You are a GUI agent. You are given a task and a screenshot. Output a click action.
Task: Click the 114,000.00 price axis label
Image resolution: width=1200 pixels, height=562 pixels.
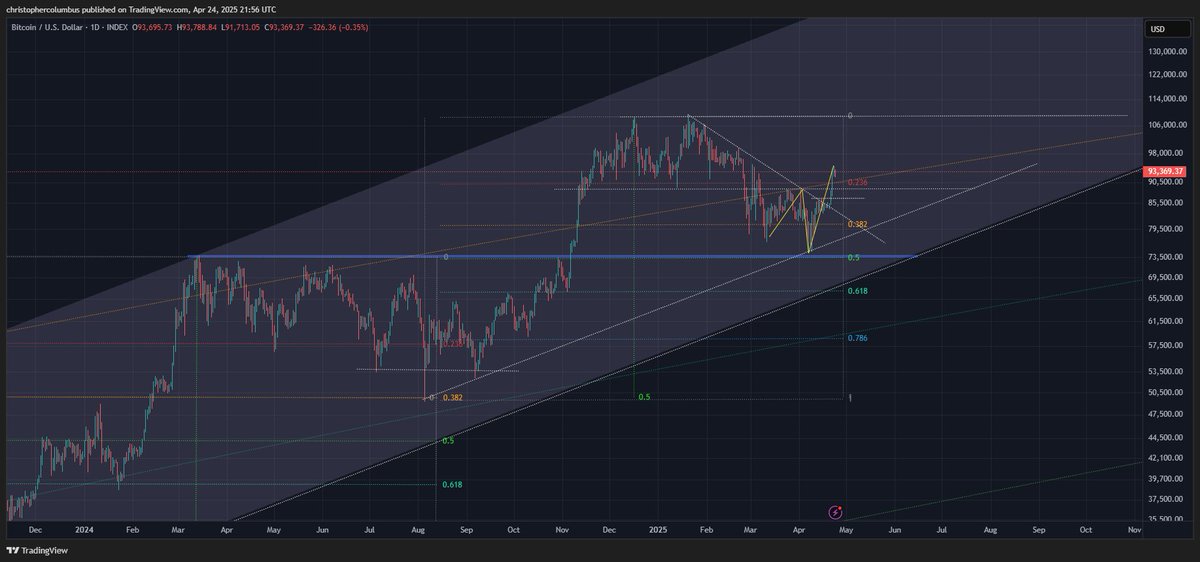pos(1168,100)
